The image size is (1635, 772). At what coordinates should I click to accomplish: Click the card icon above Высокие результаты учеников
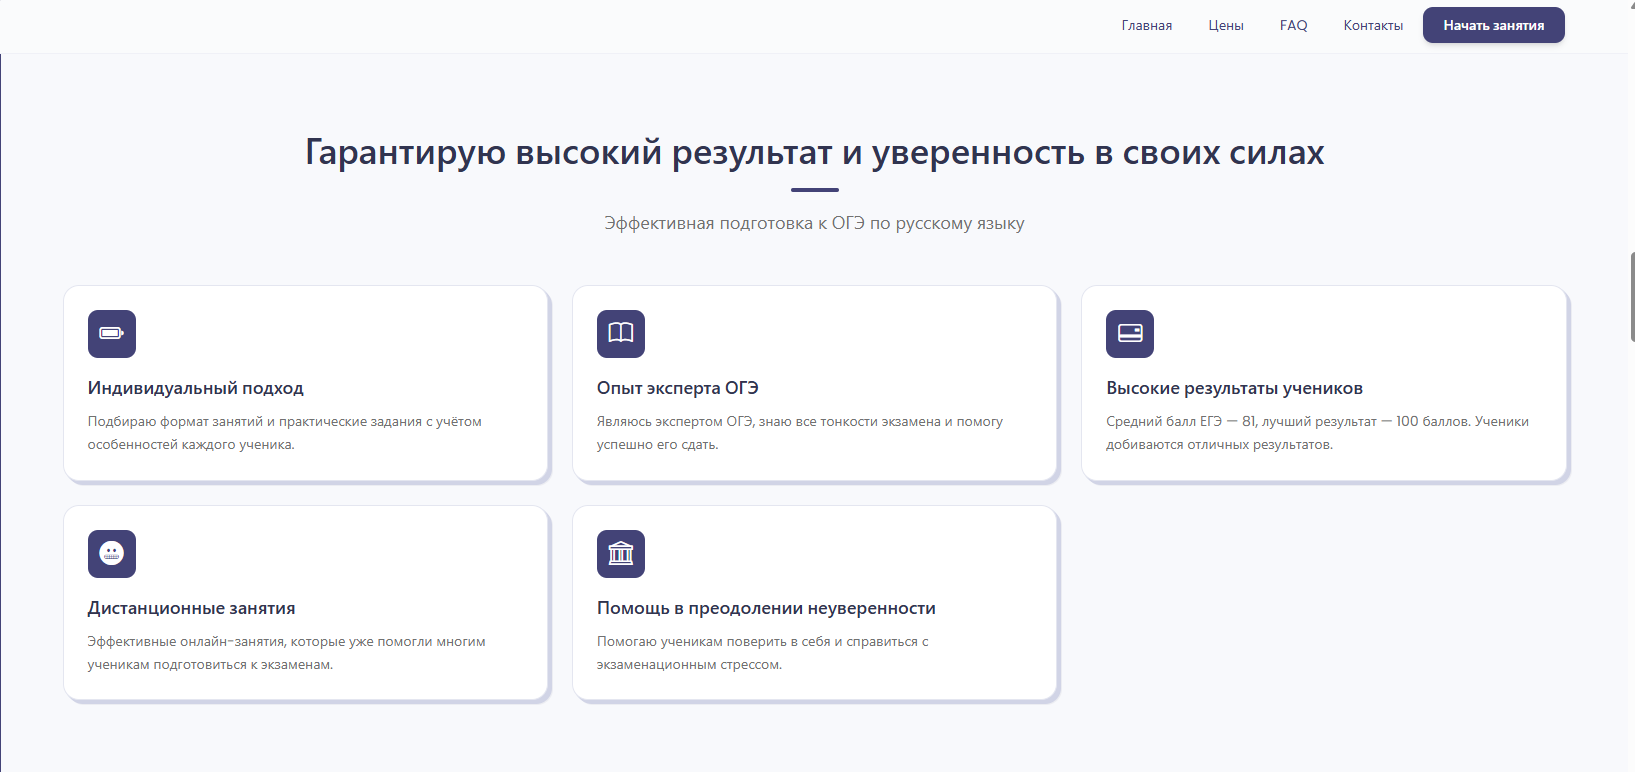tap(1130, 334)
